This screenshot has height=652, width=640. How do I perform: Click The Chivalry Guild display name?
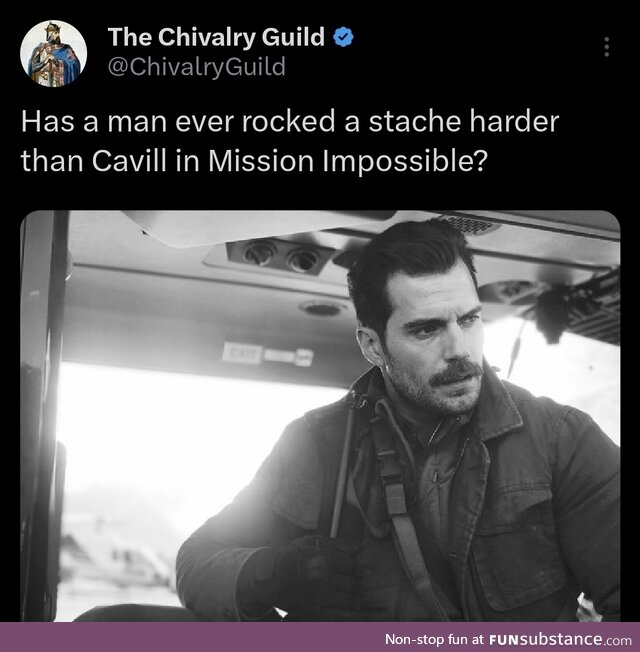pos(216,37)
